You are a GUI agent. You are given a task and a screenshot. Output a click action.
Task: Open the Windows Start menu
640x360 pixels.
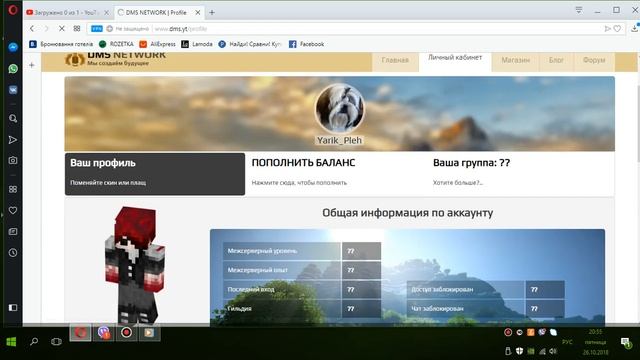(11, 342)
